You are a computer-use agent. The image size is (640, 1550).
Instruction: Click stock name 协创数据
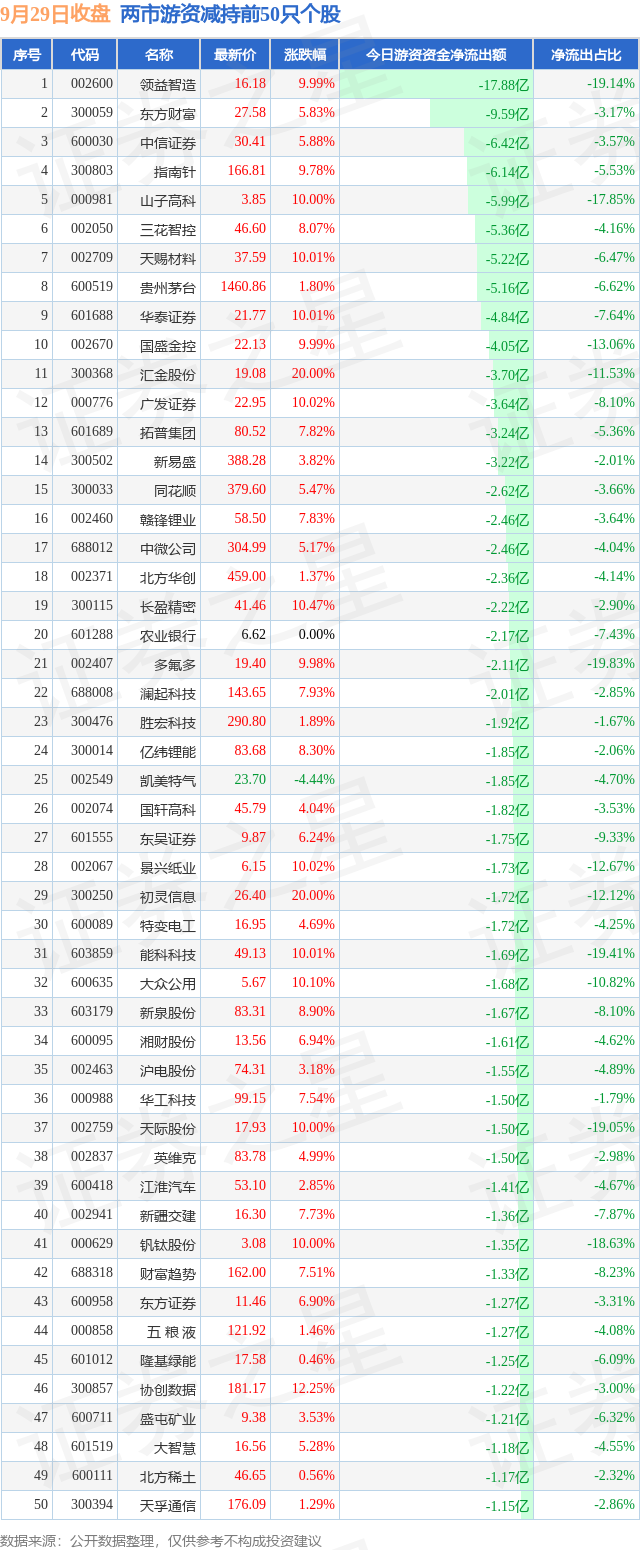tap(168, 1390)
